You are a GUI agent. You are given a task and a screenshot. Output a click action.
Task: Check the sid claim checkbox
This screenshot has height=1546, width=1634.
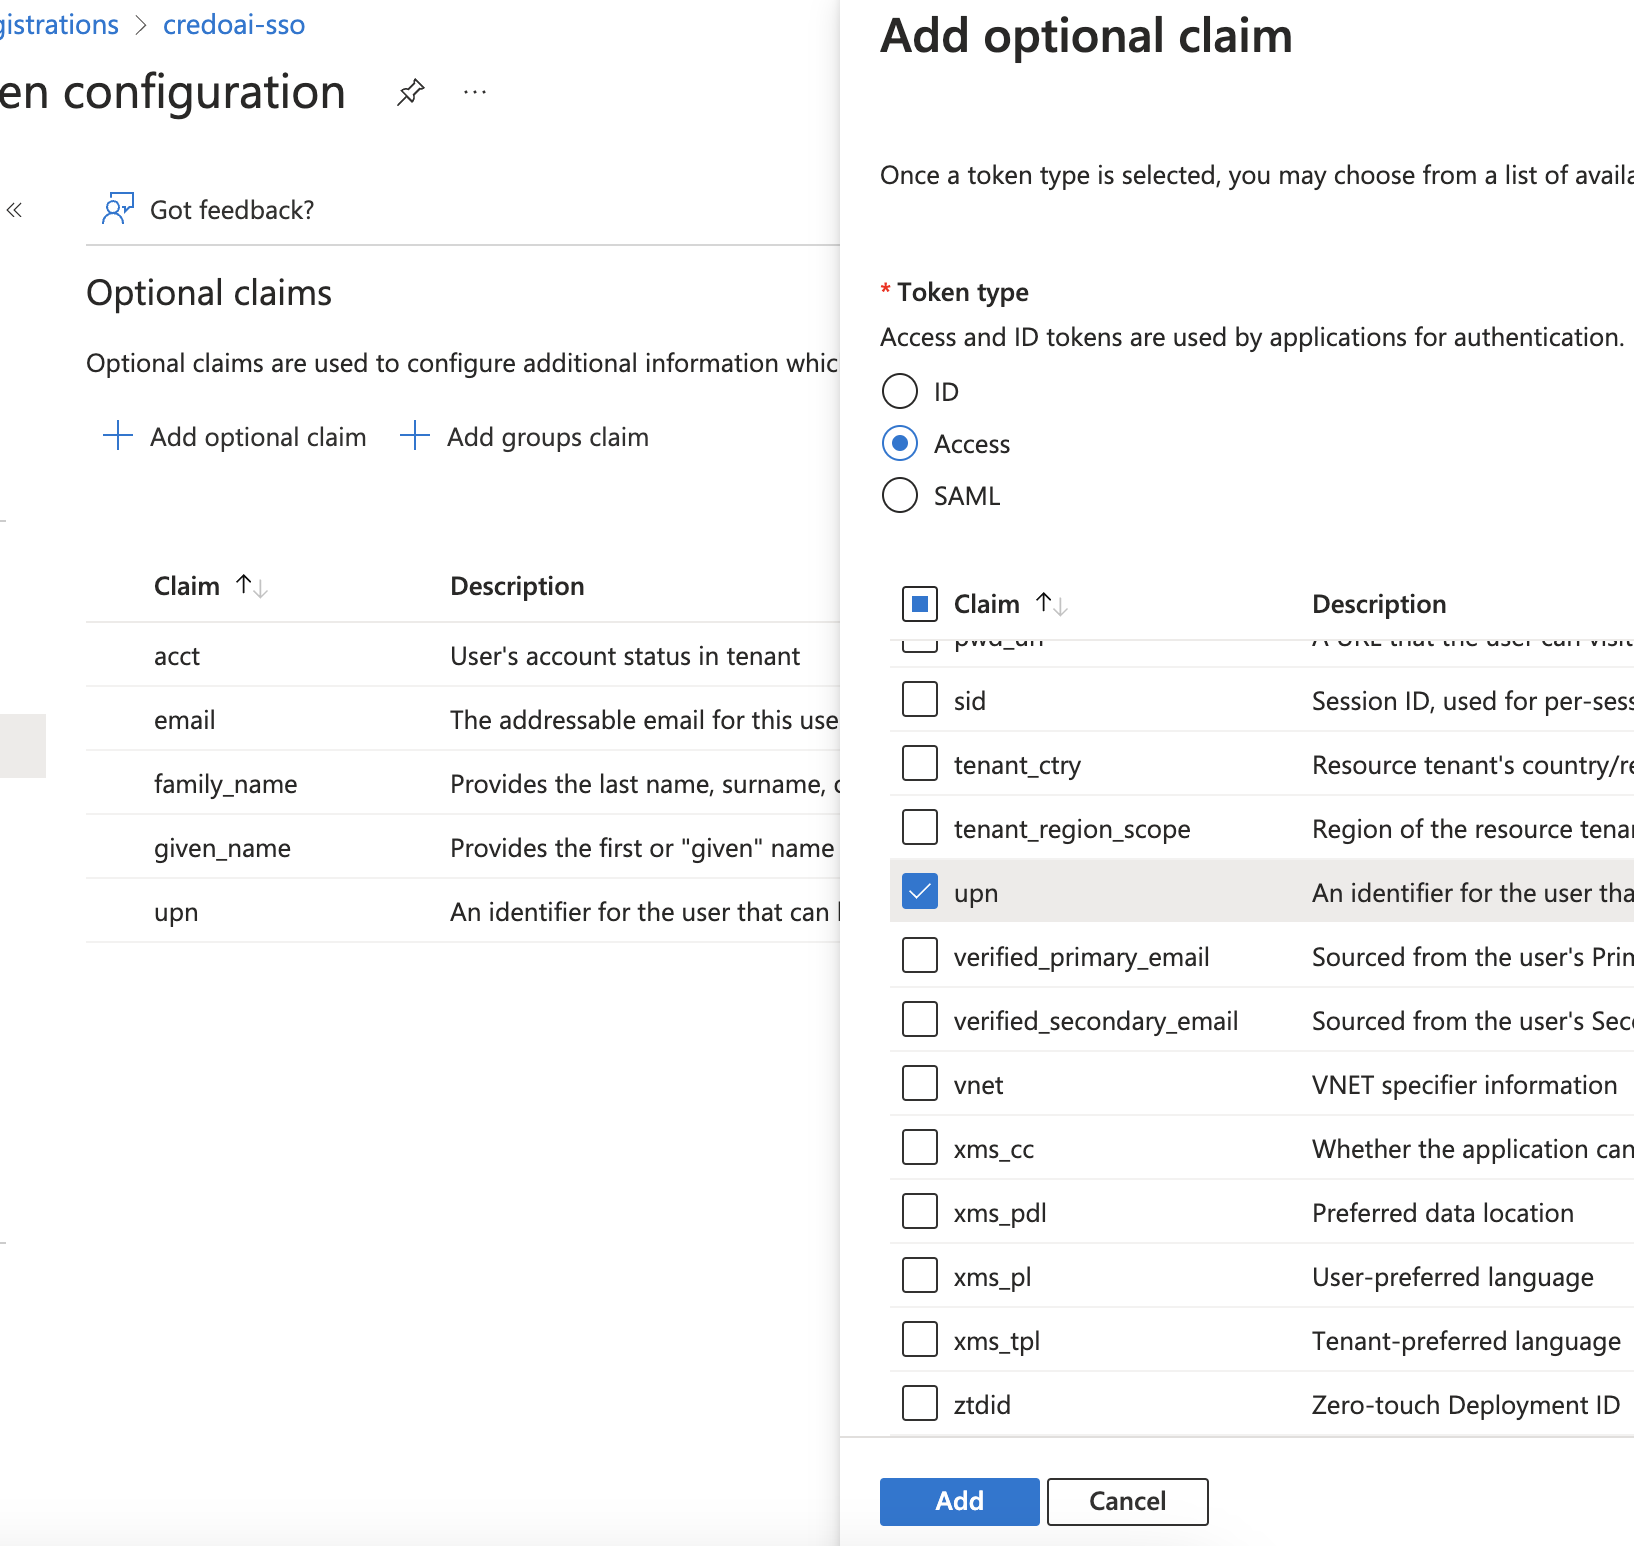pyautogui.click(x=920, y=699)
